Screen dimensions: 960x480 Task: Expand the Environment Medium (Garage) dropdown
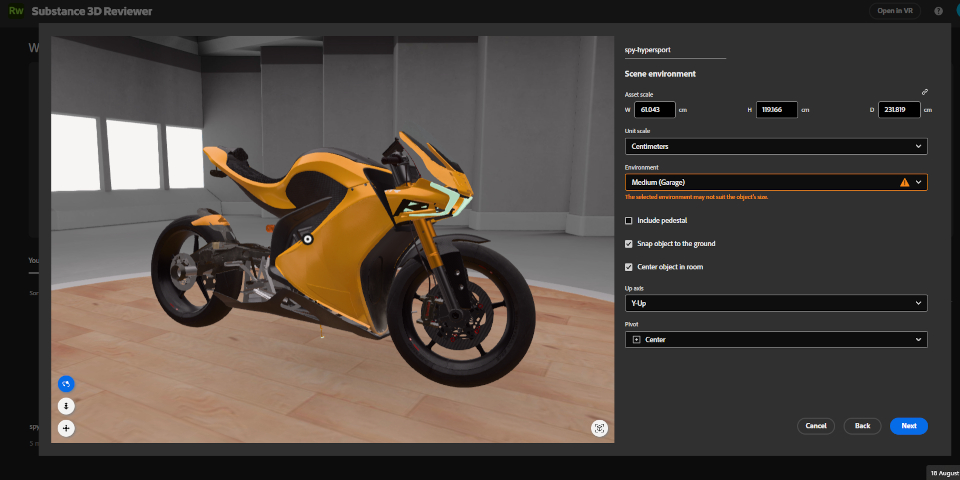776,182
